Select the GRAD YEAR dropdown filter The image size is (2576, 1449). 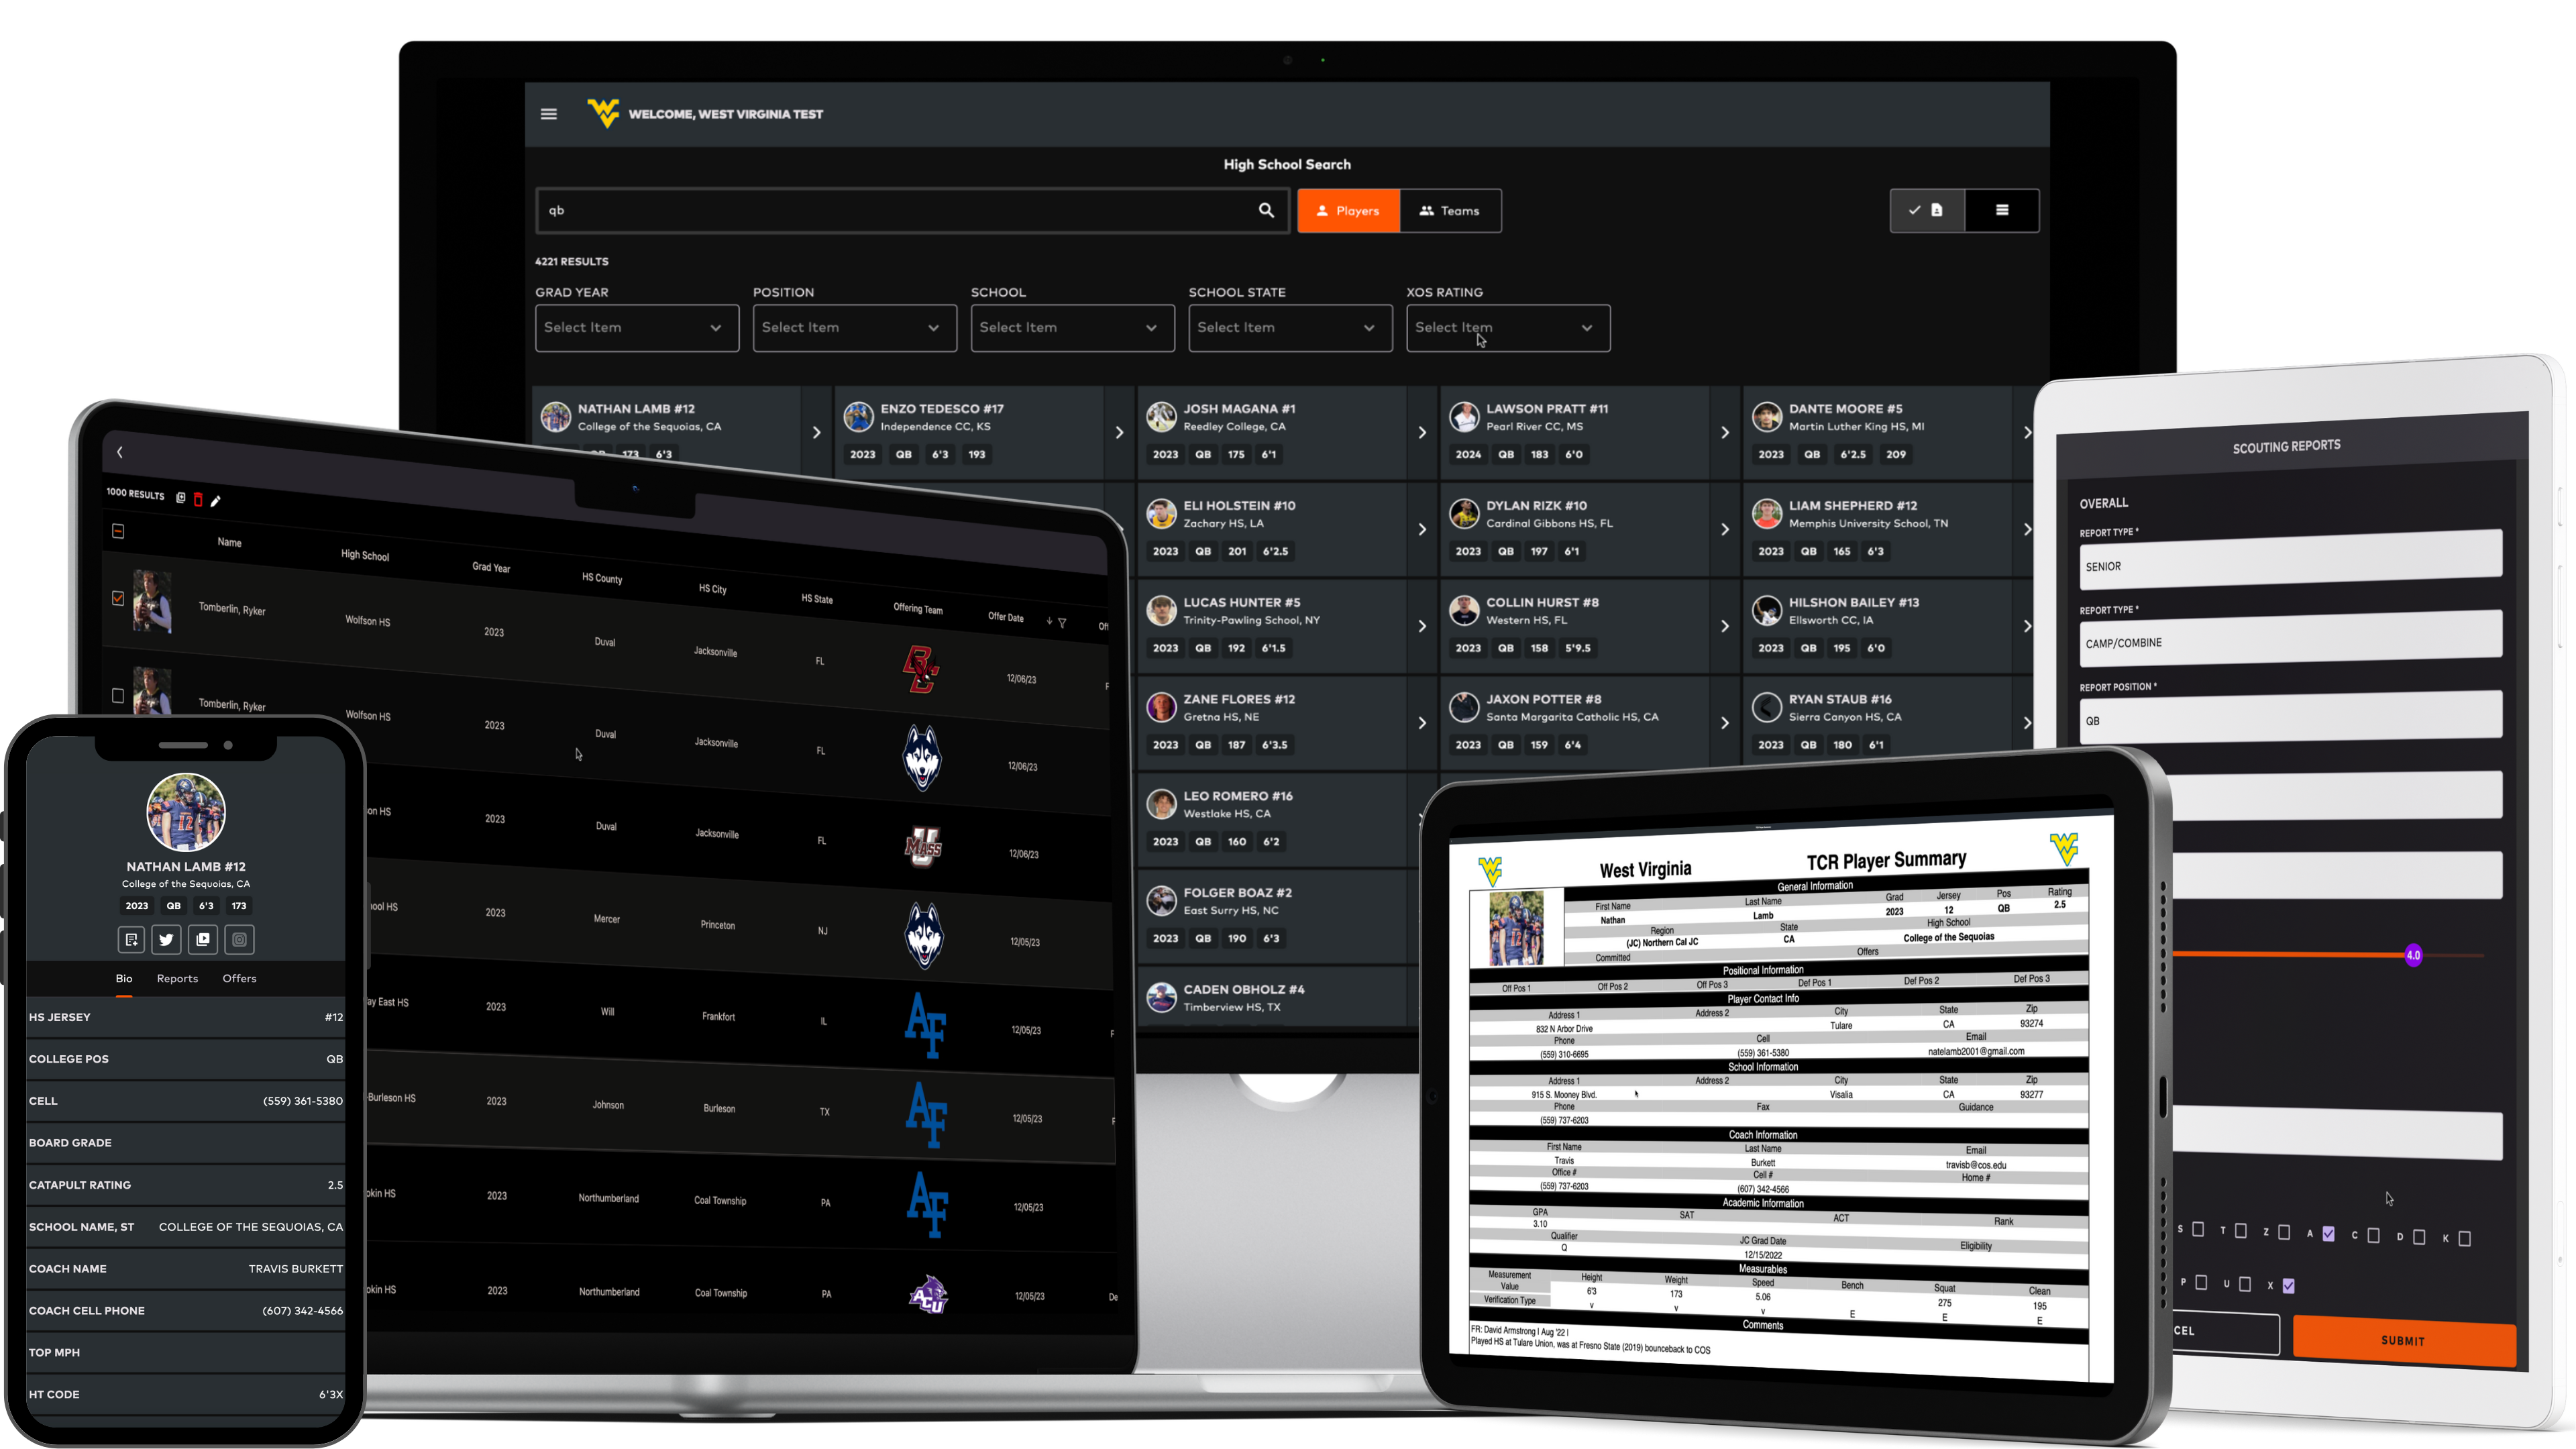(x=633, y=325)
